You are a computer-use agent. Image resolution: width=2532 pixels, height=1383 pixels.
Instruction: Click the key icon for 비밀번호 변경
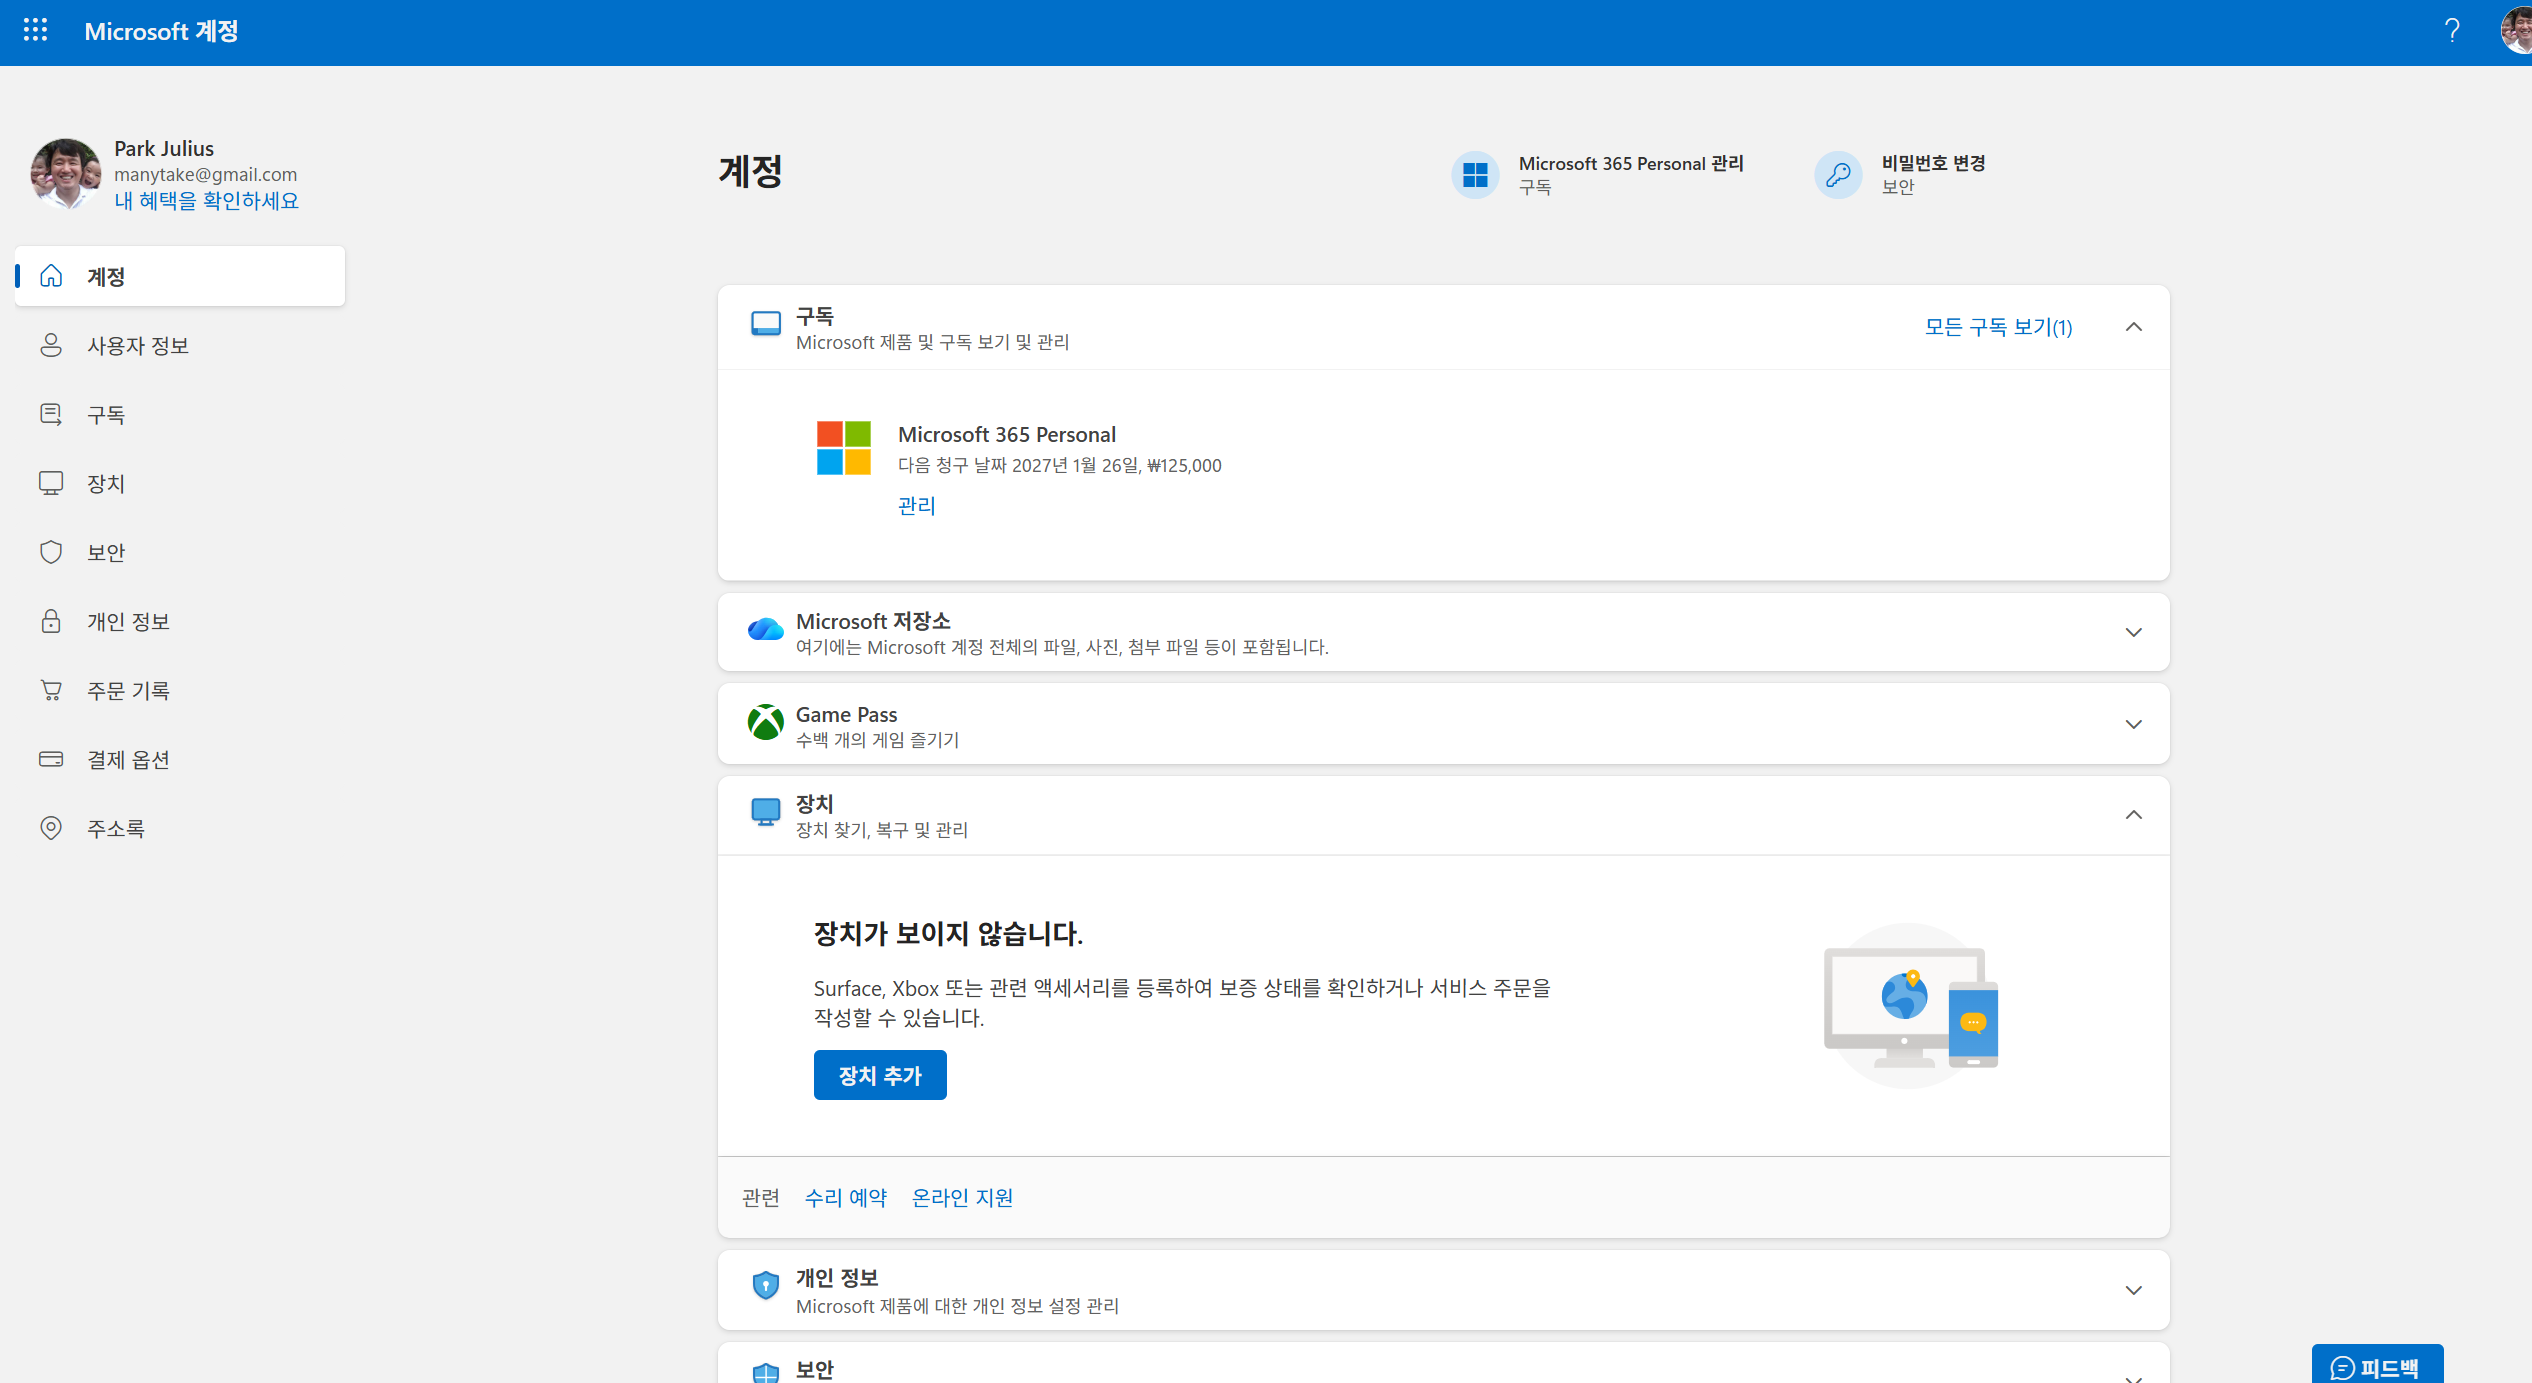point(1838,175)
